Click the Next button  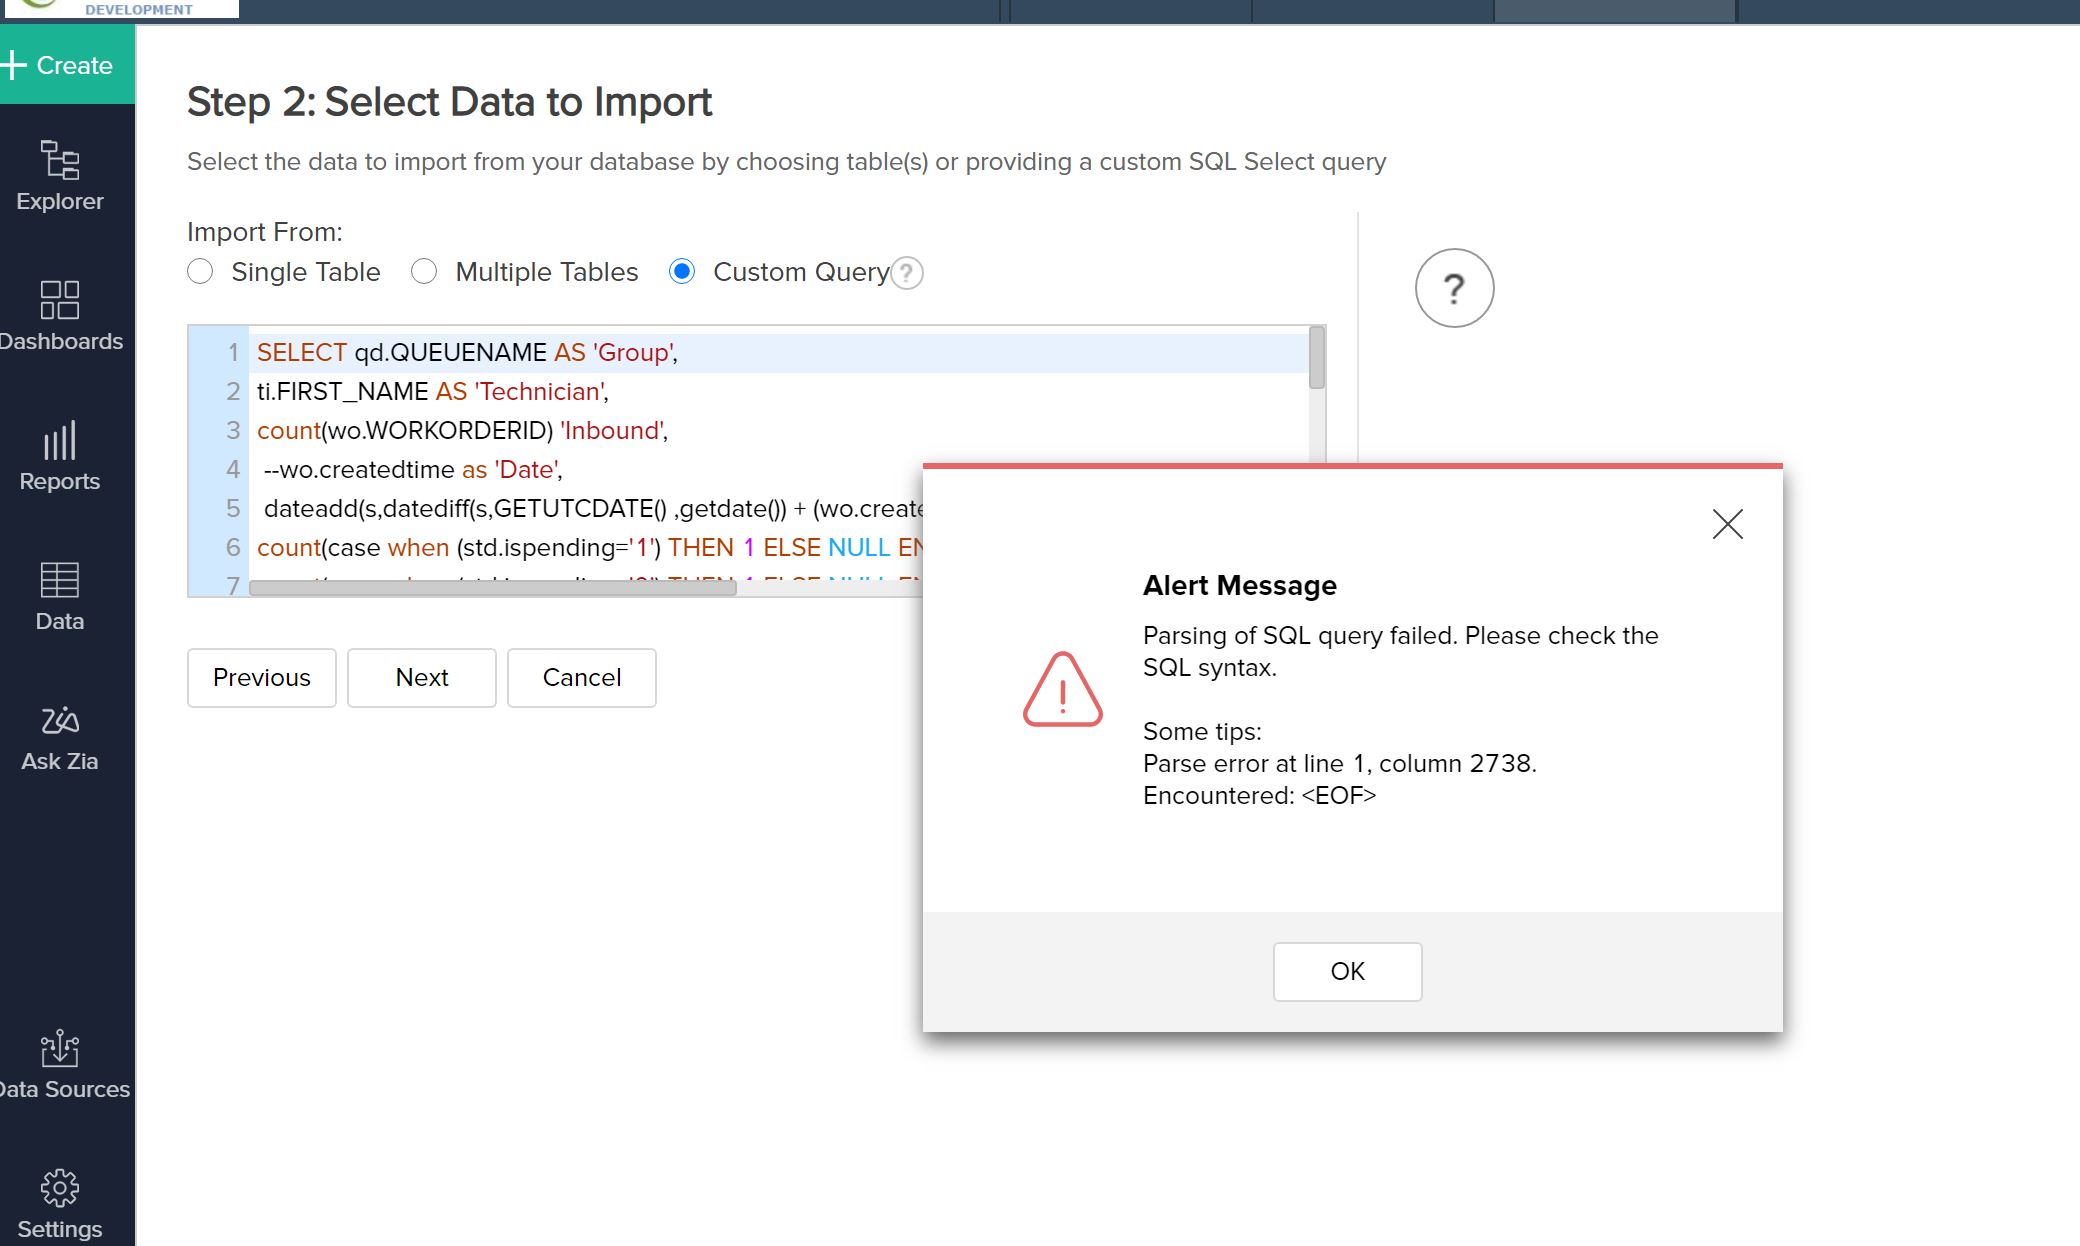(x=422, y=678)
